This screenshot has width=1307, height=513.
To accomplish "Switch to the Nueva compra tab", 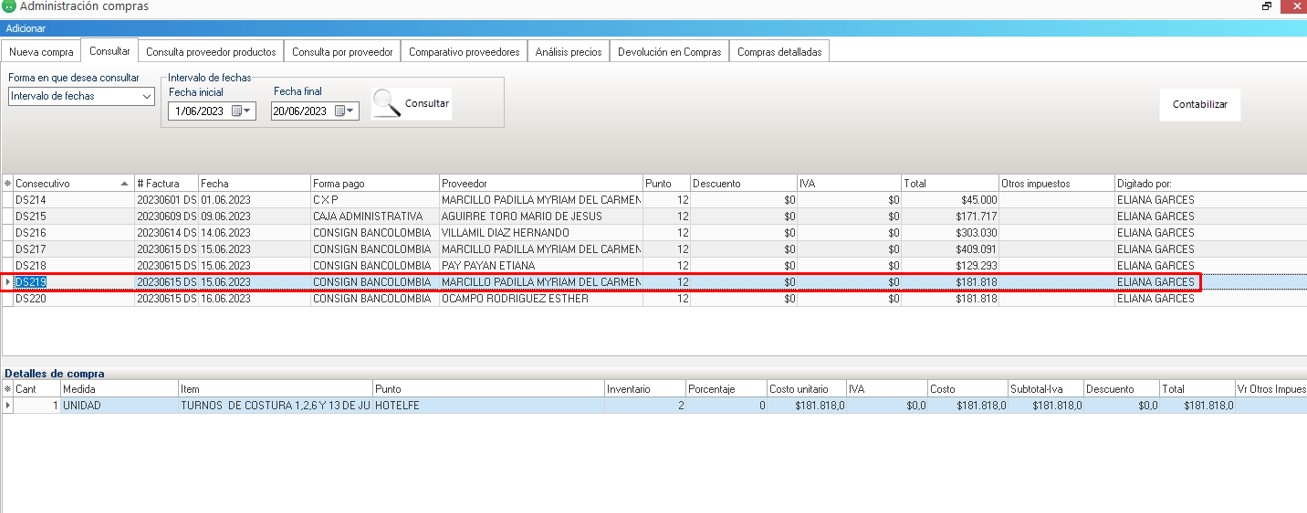I will click(41, 52).
